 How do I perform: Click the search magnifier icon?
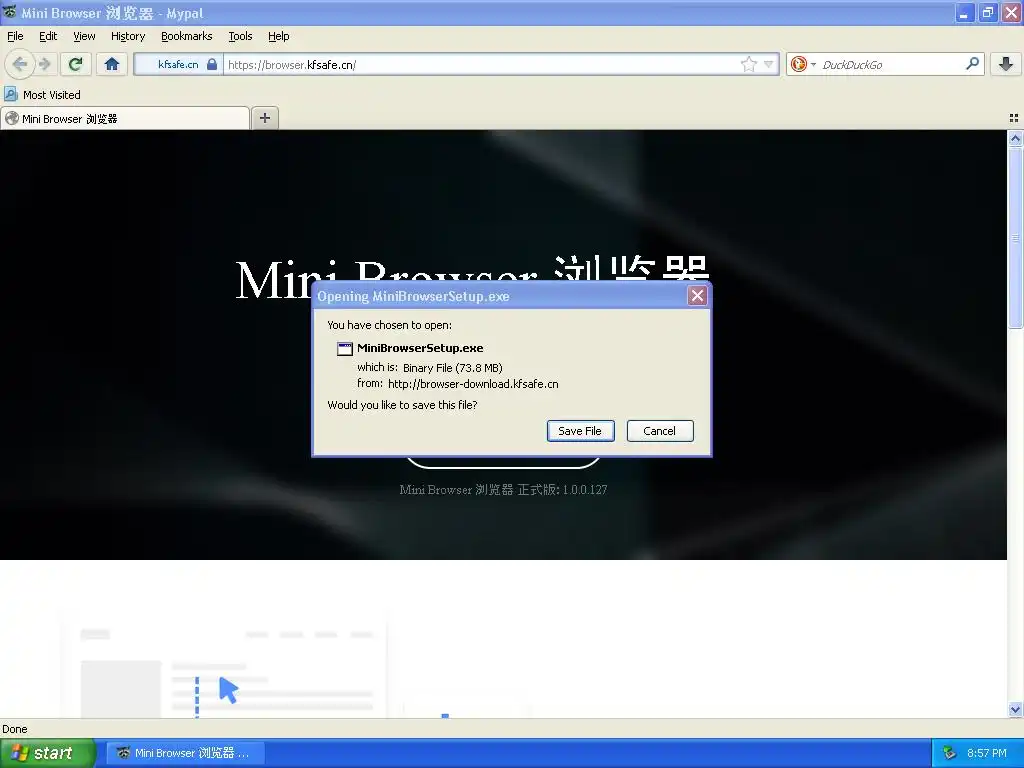coord(972,63)
